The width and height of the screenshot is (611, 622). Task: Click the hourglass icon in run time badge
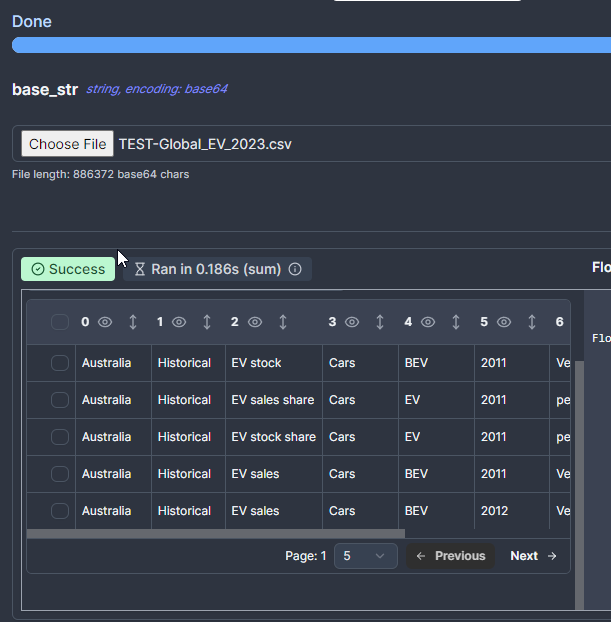(x=140, y=269)
